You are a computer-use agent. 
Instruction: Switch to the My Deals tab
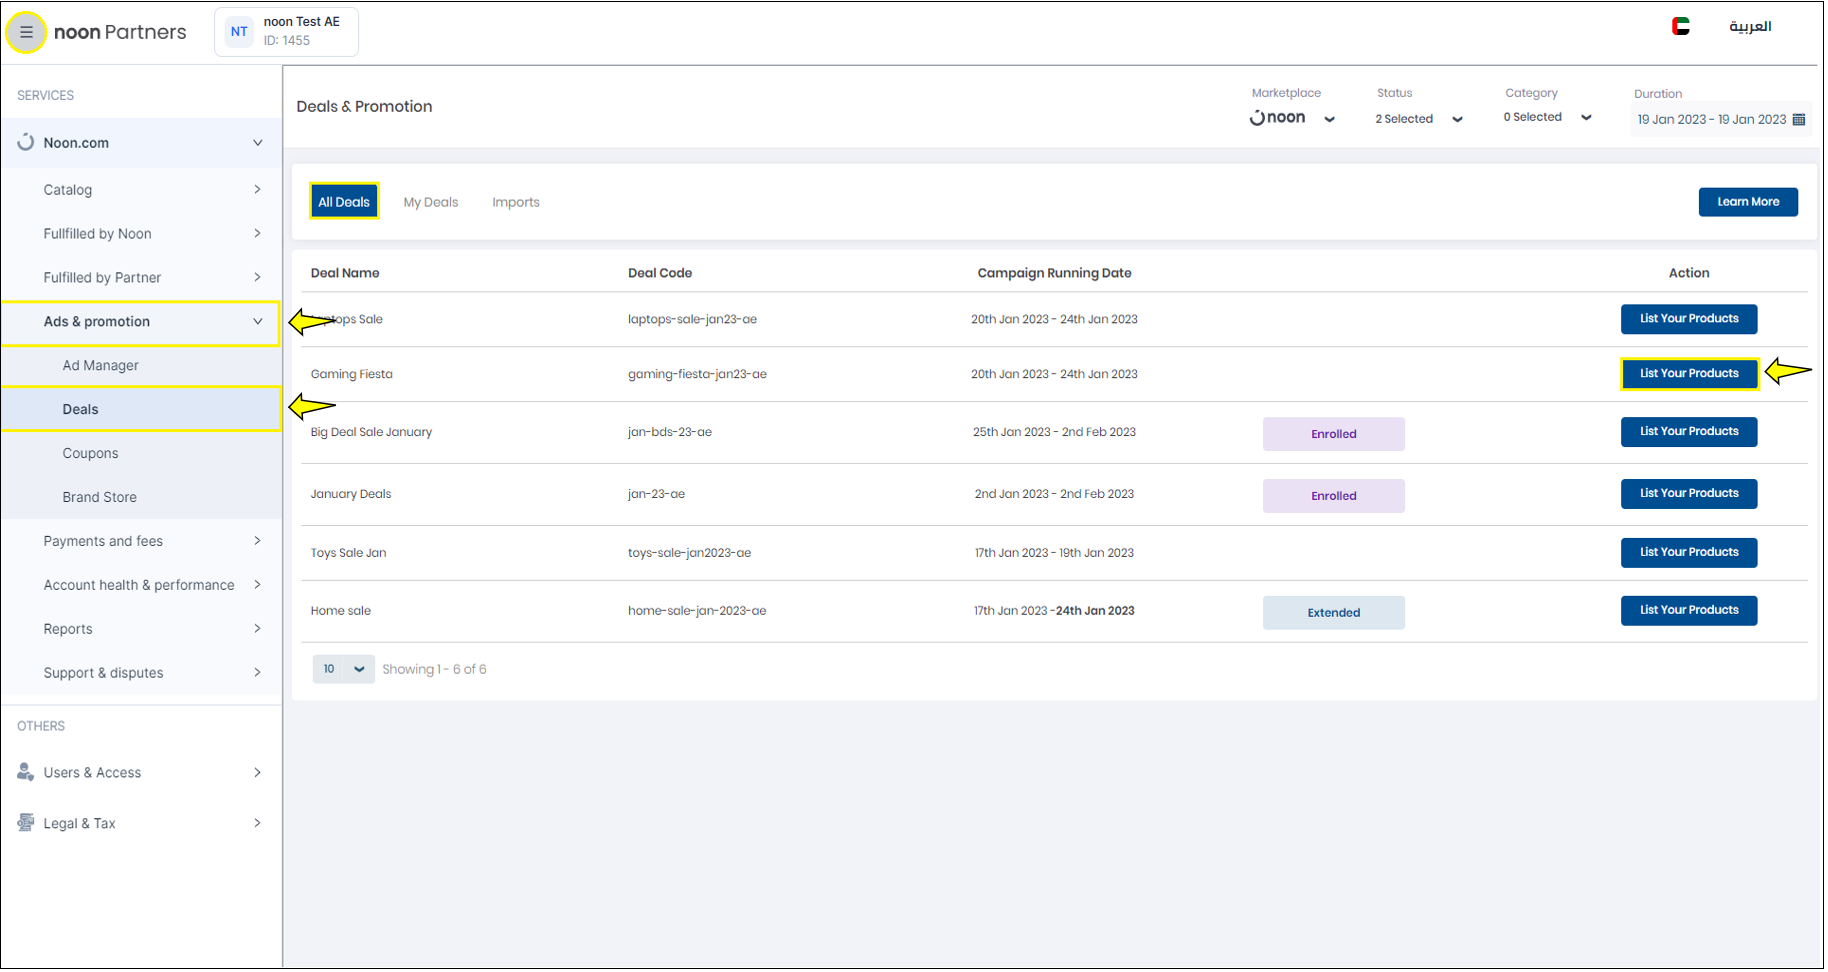coord(431,203)
